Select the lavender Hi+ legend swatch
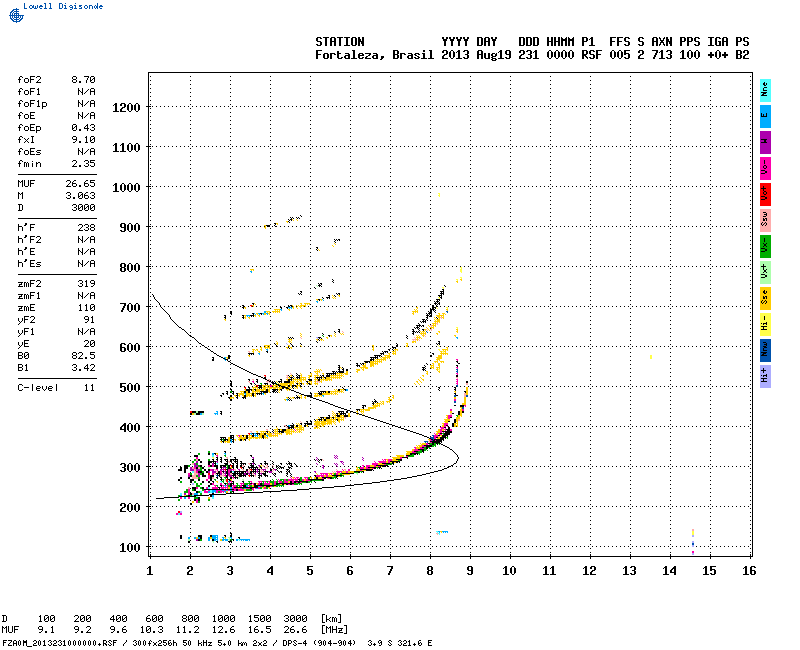This screenshot has height=650, width=800. [x=765, y=377]
